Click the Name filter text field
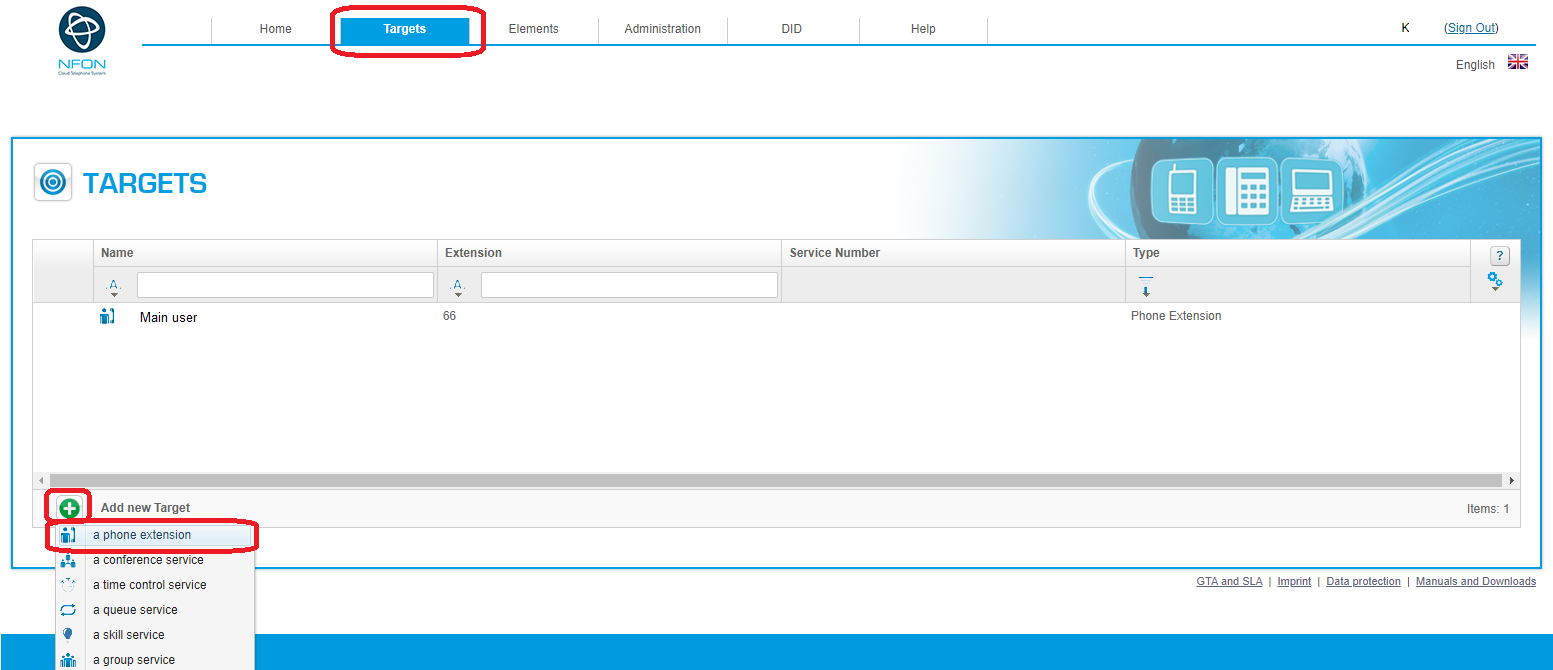This screenshot has height=670, width=1553. 285,285
